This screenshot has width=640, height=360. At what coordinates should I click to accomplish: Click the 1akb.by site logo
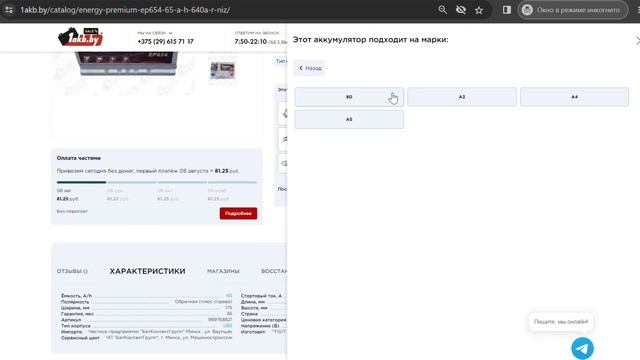coord(80,37)
